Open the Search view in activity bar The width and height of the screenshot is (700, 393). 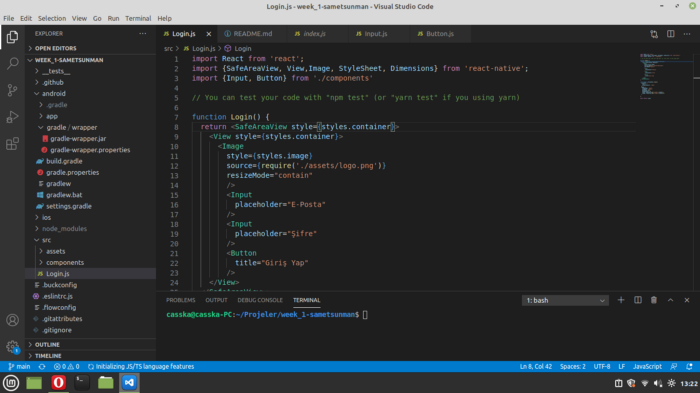[12, 63]
